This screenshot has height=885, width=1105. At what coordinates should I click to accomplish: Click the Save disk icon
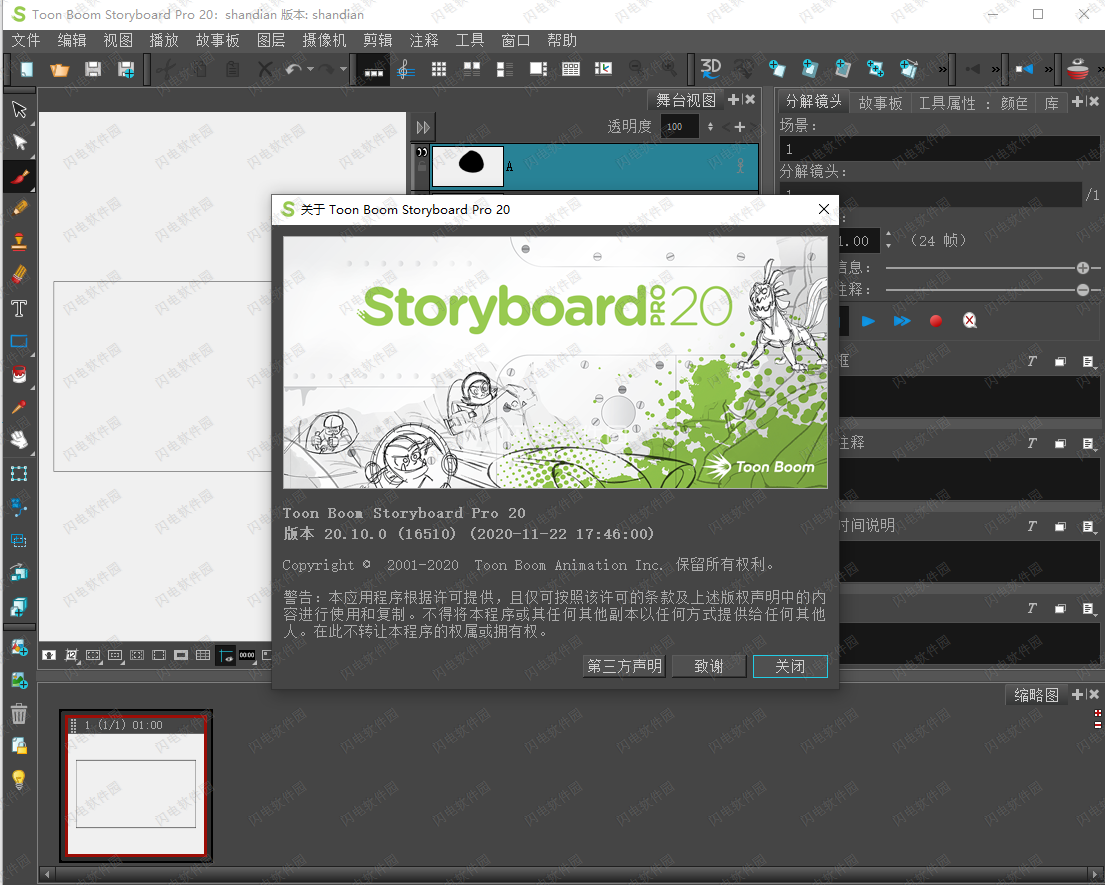(x=93, y=69)
